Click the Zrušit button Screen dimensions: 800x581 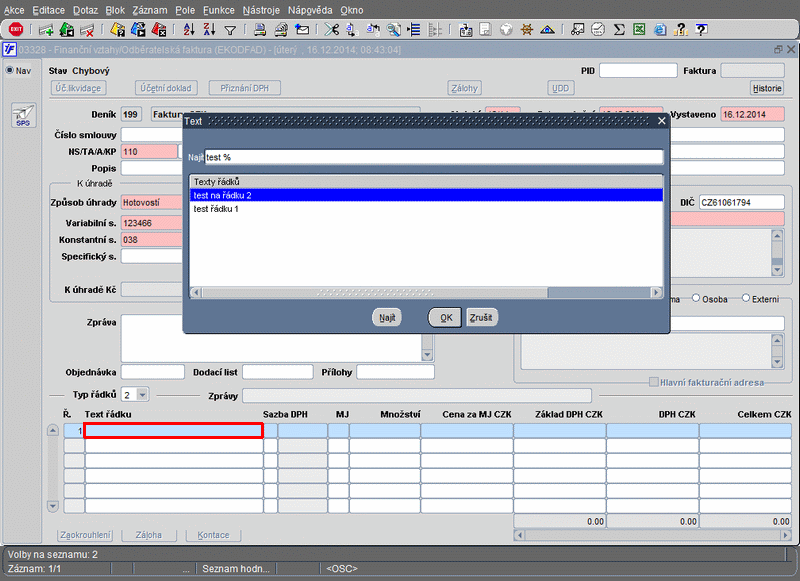(482, 317)
